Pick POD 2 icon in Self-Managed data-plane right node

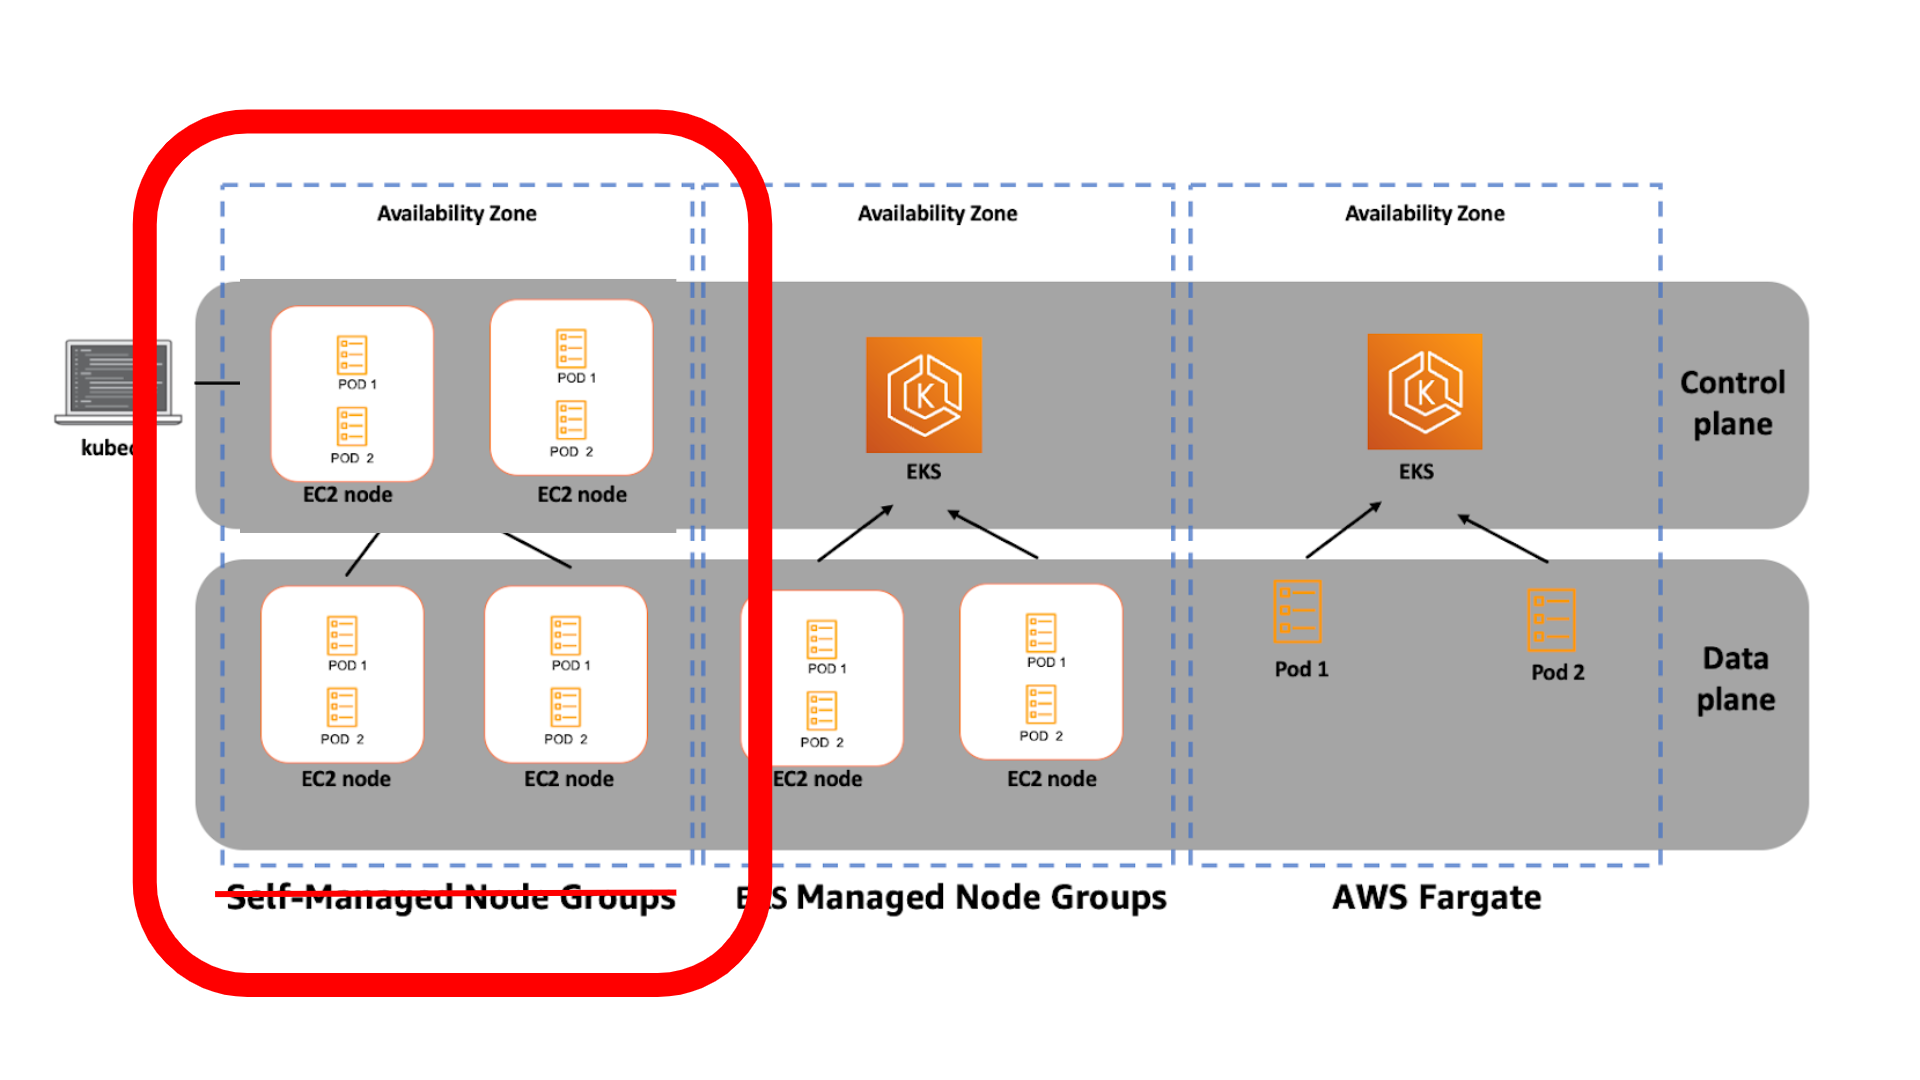tap(566, 708)
